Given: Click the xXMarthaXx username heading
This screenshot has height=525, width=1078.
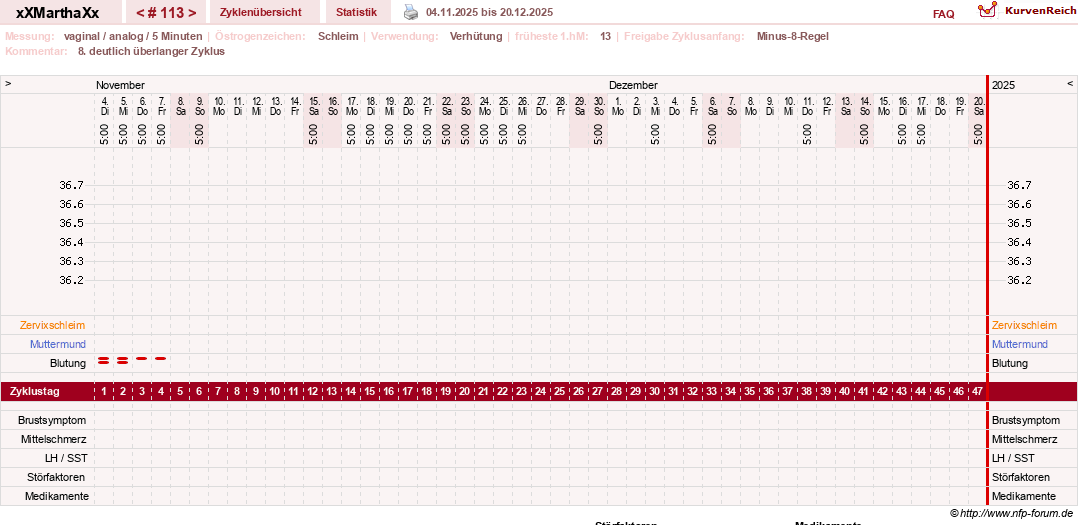Looking at the screenshot, I should point(57,12).
